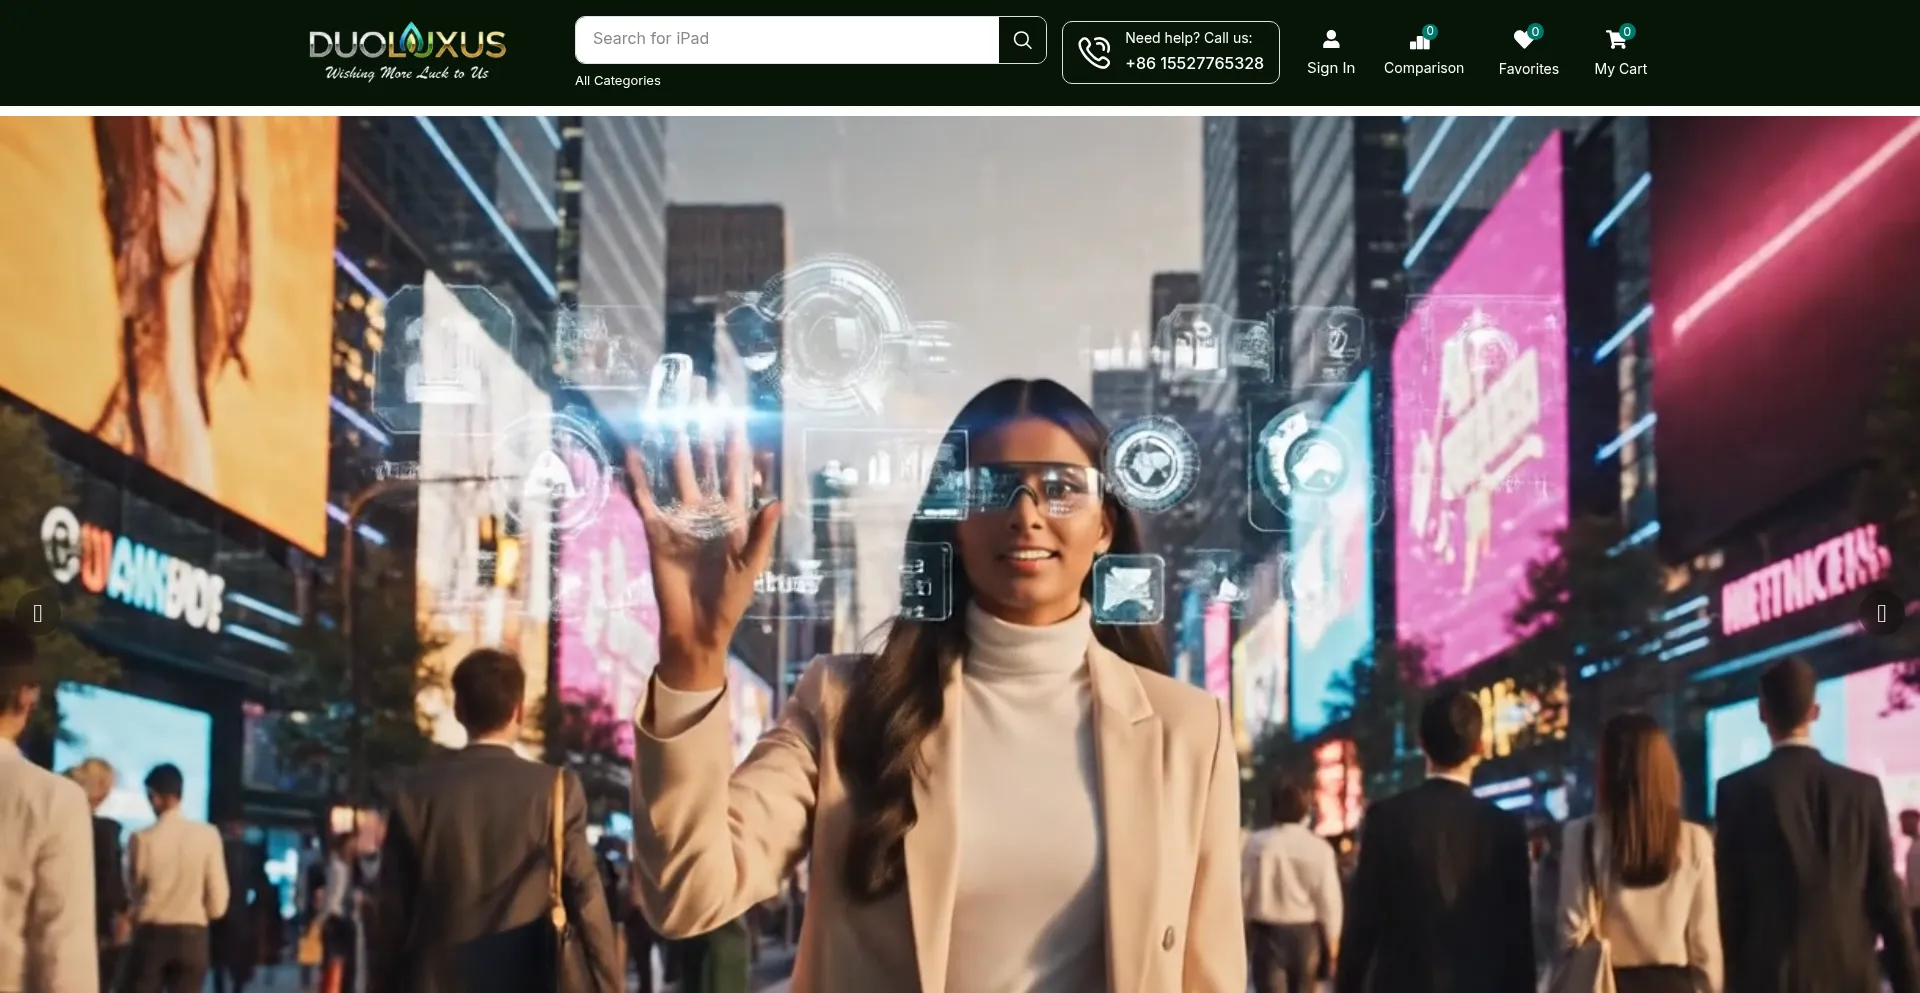
Task: Go to the previous banner slide
Action: tap(38, 613)
